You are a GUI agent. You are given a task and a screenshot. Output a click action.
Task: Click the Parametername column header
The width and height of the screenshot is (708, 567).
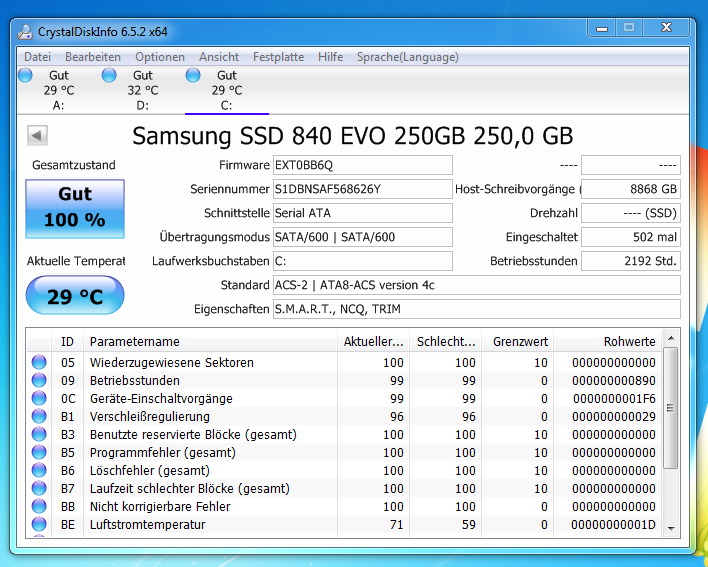point(210,342)
